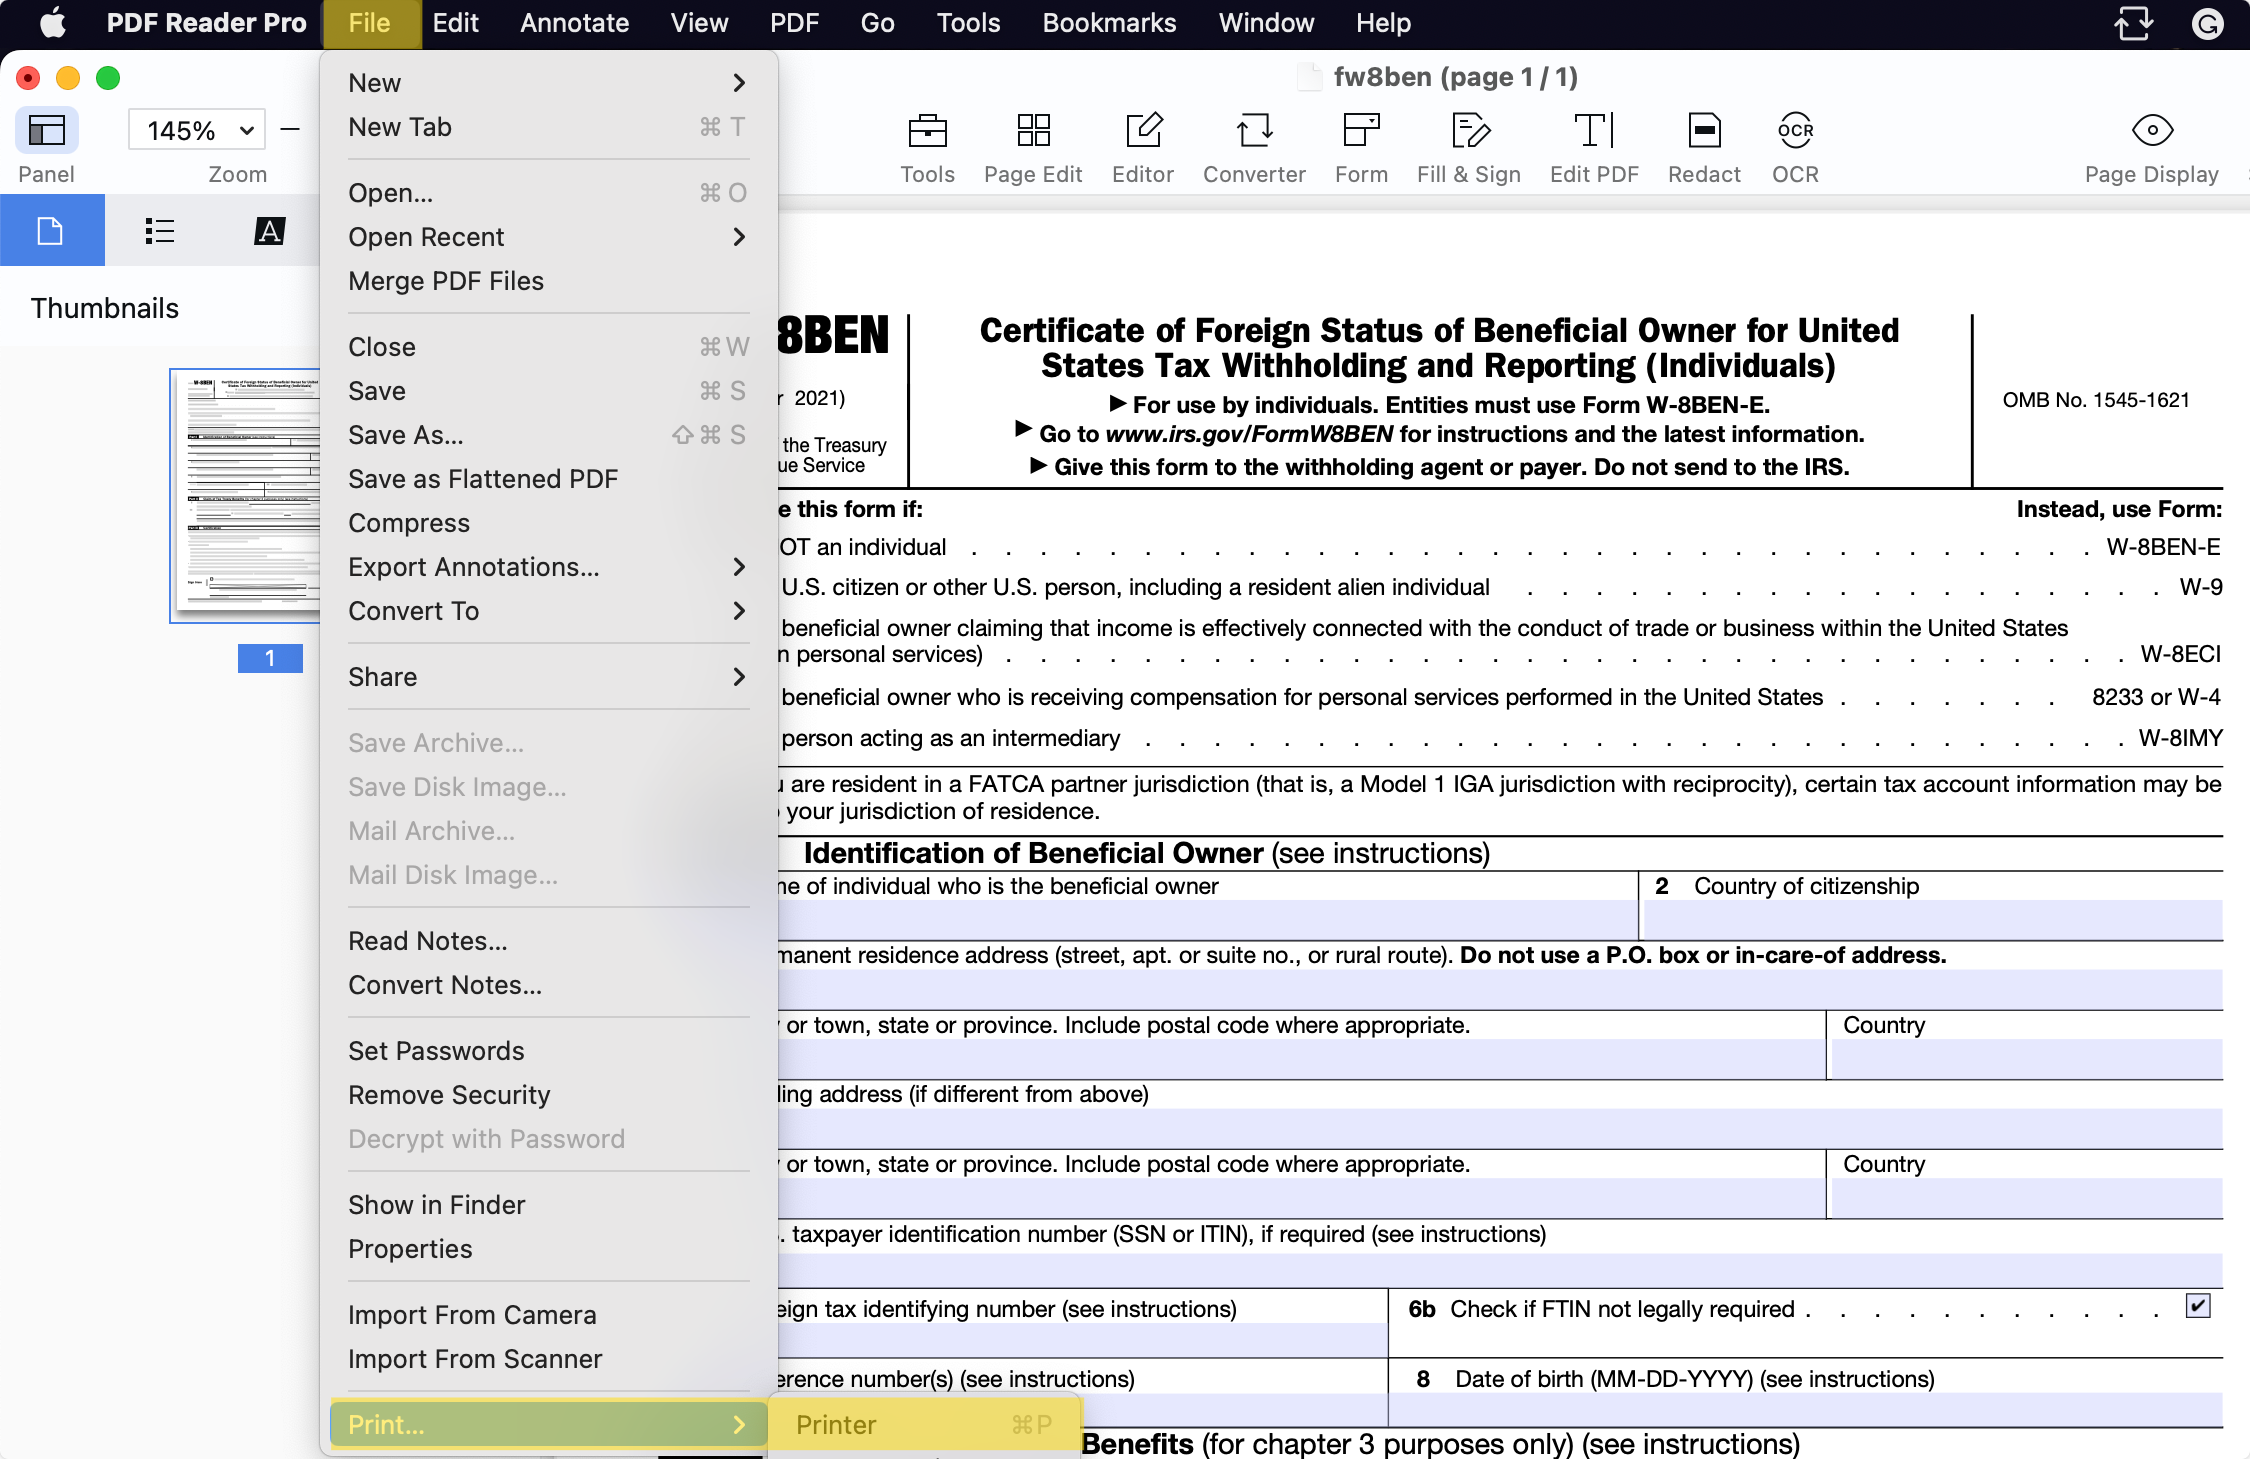
Task: Open the 145% zoom dropdown
Action: tap(197, 130)
